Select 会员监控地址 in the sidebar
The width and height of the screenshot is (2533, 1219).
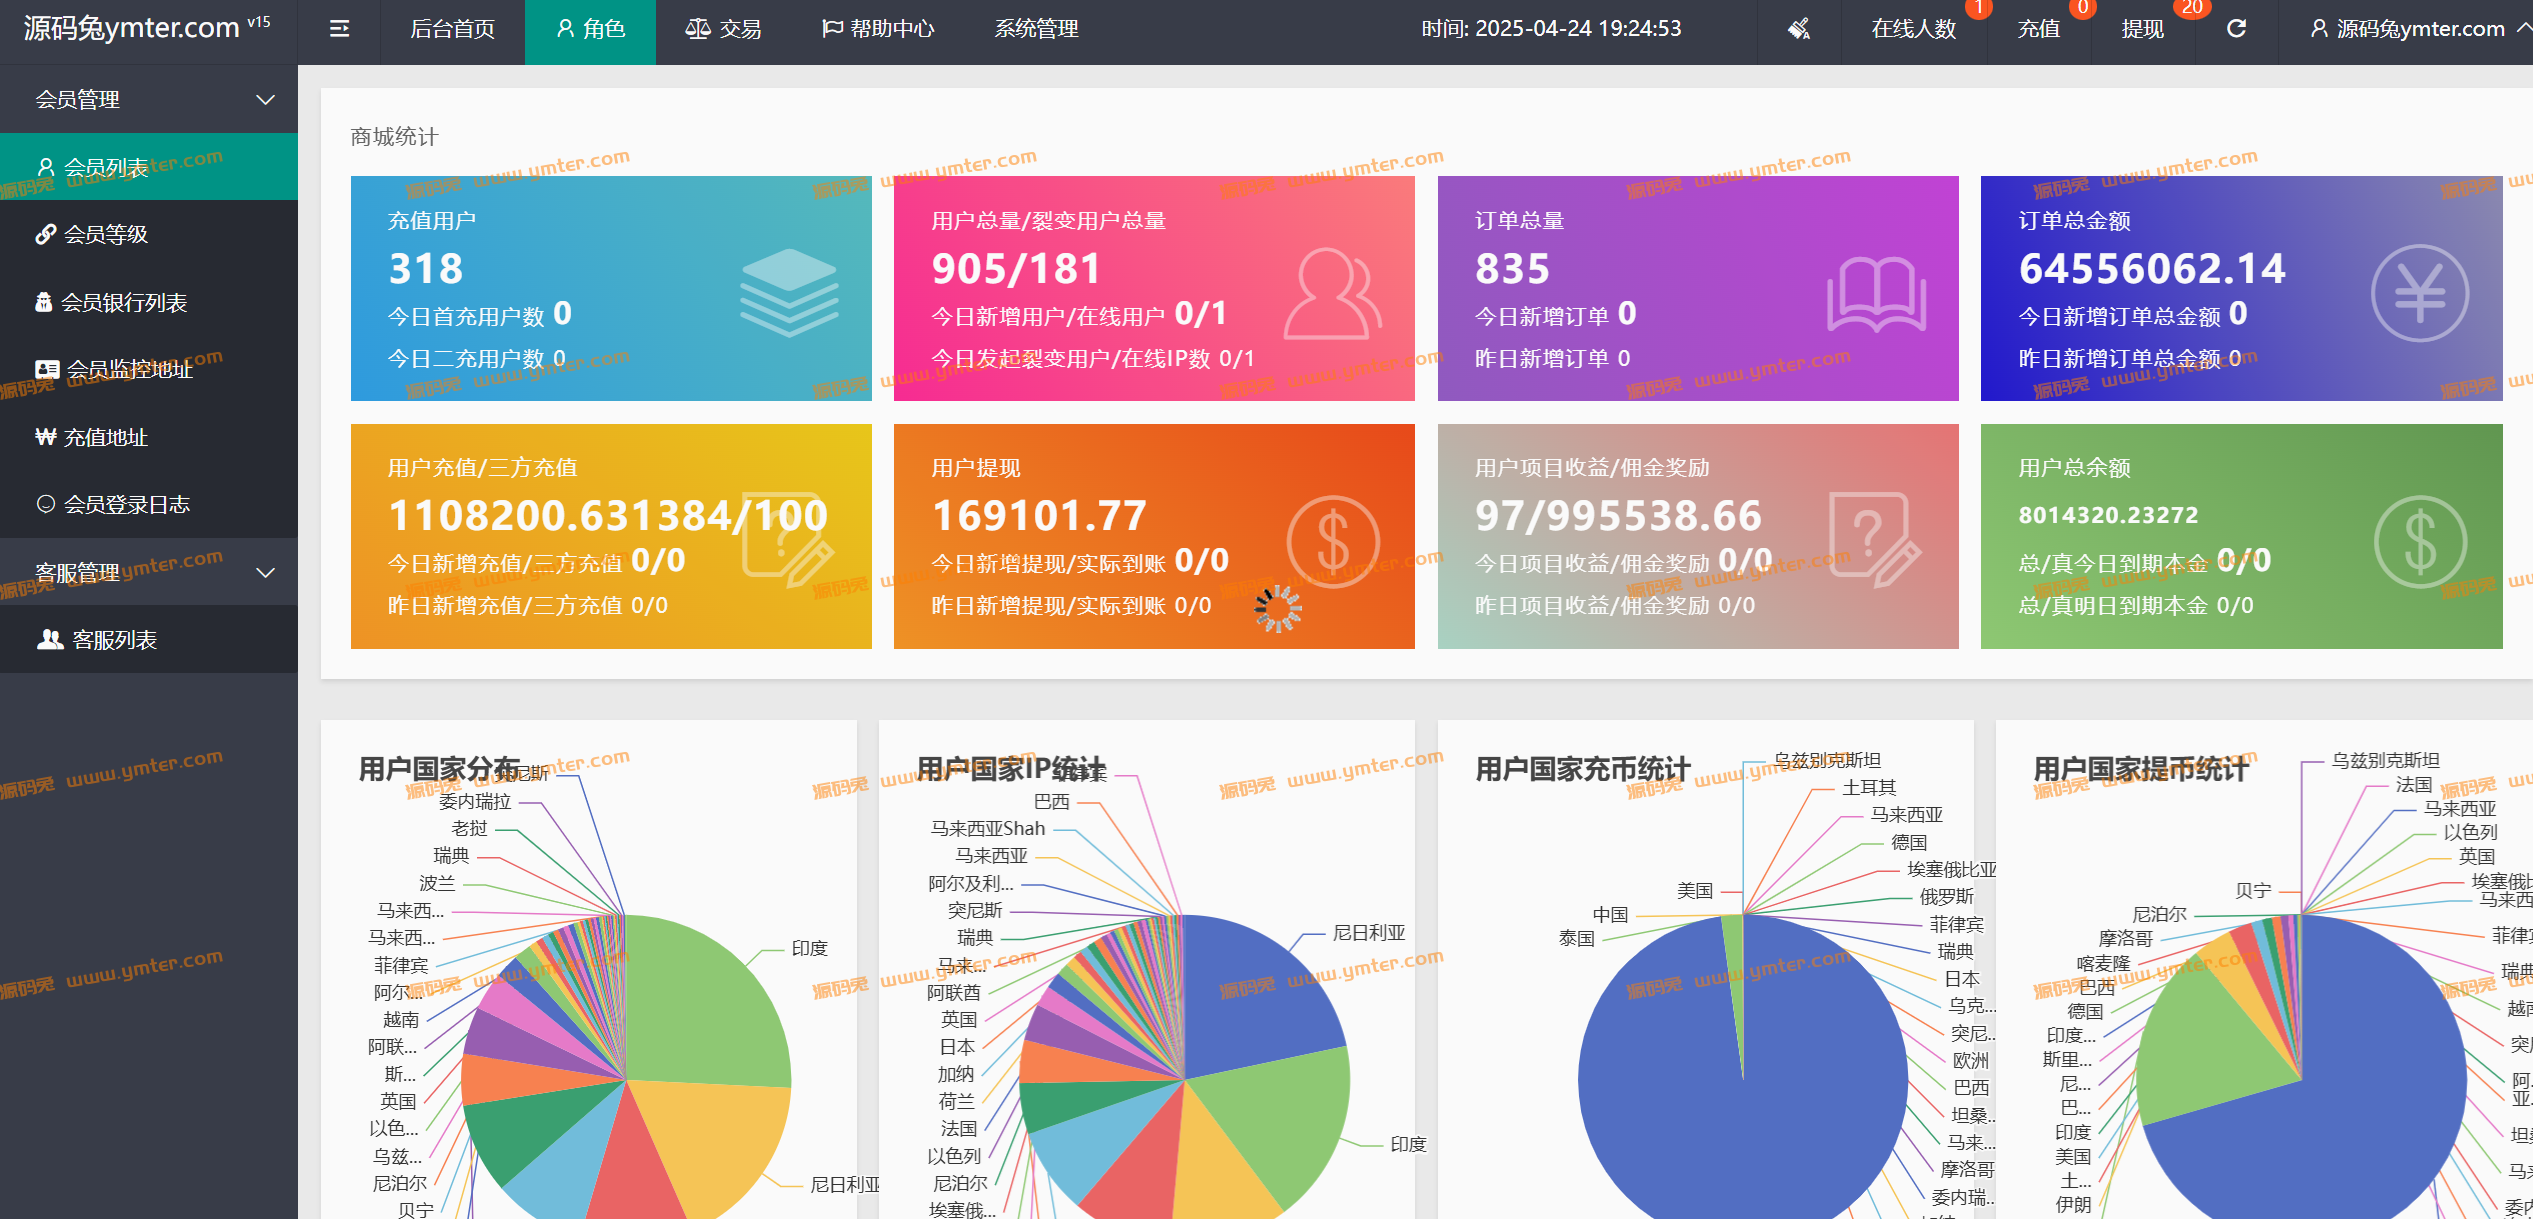(149, 369)
